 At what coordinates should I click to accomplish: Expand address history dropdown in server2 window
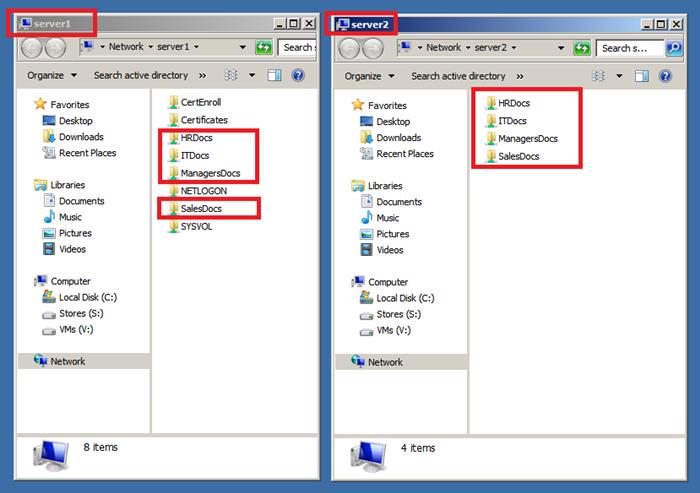[x=561, y=48]
